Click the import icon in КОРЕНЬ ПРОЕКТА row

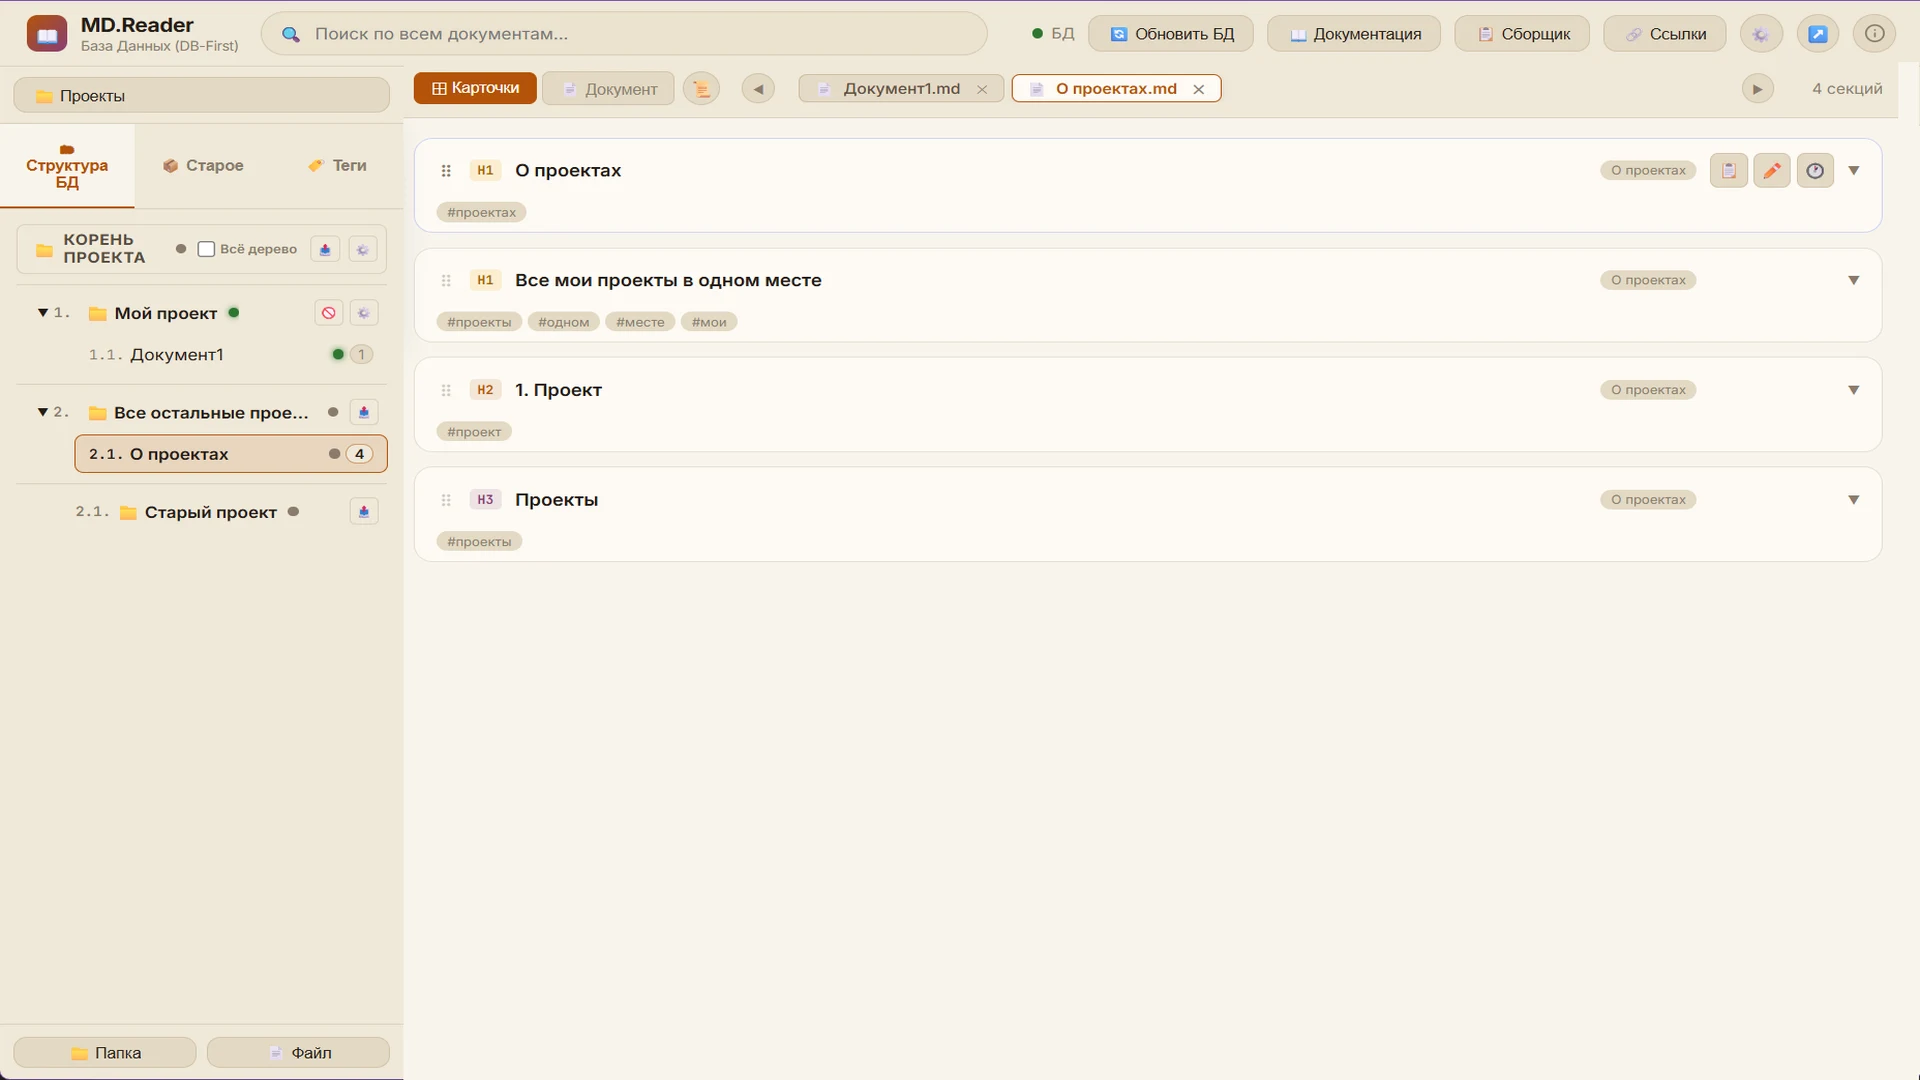pyautogui.click(x=325, y=250)
